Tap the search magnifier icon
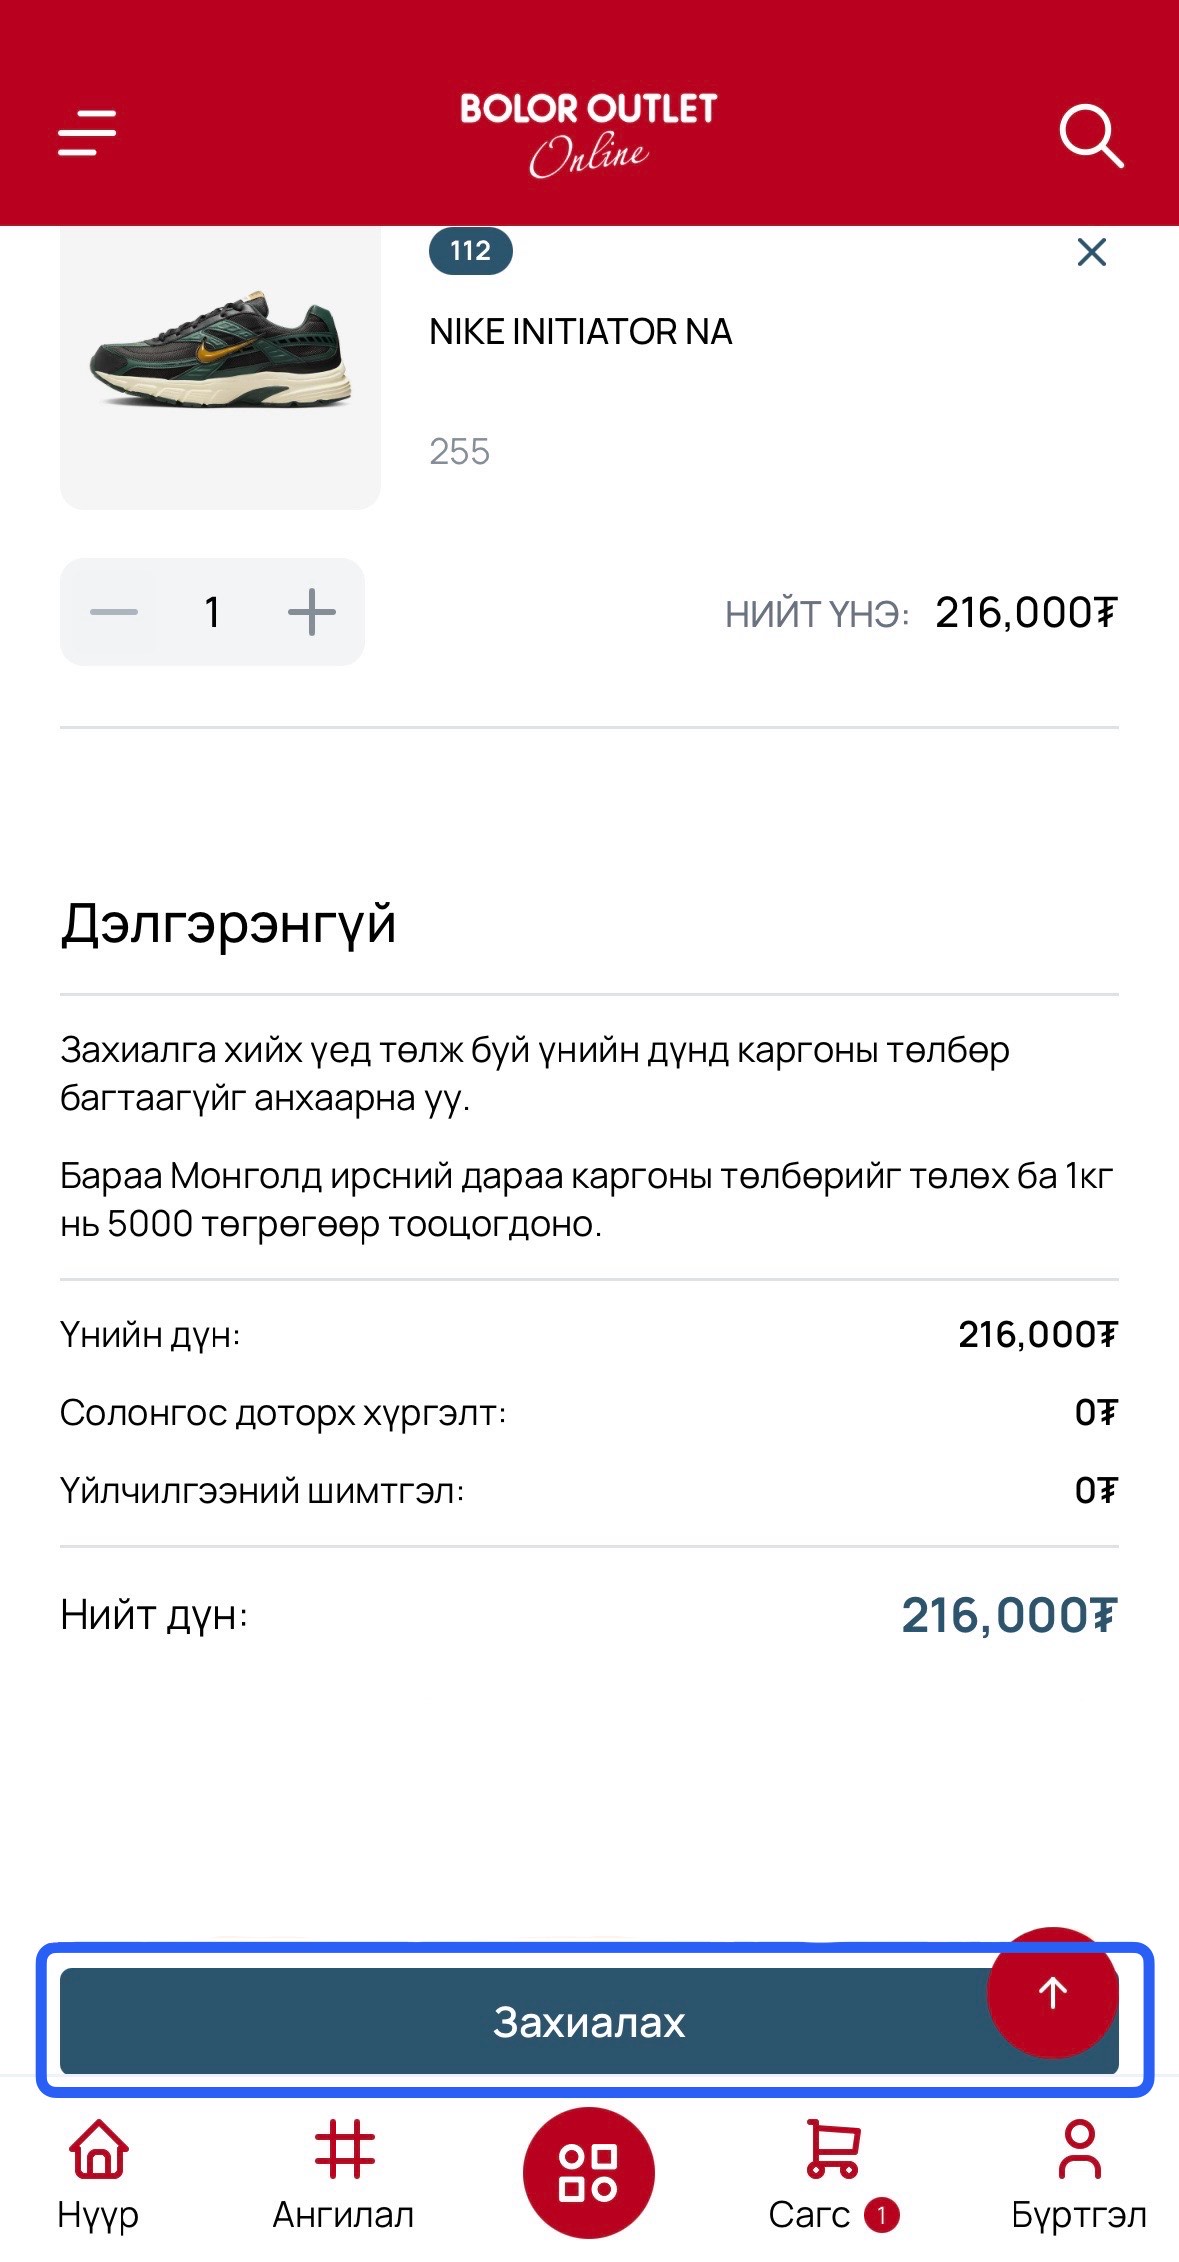Screen dimensions: 1179x2262 point(1090,135)
